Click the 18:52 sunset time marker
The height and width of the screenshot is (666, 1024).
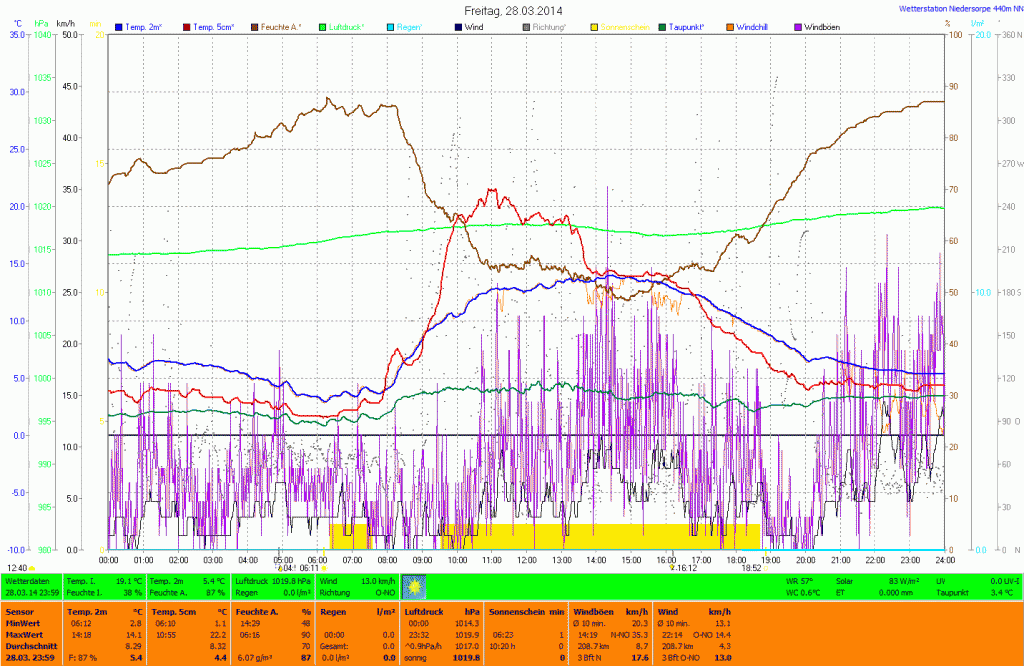click(751, 567)
